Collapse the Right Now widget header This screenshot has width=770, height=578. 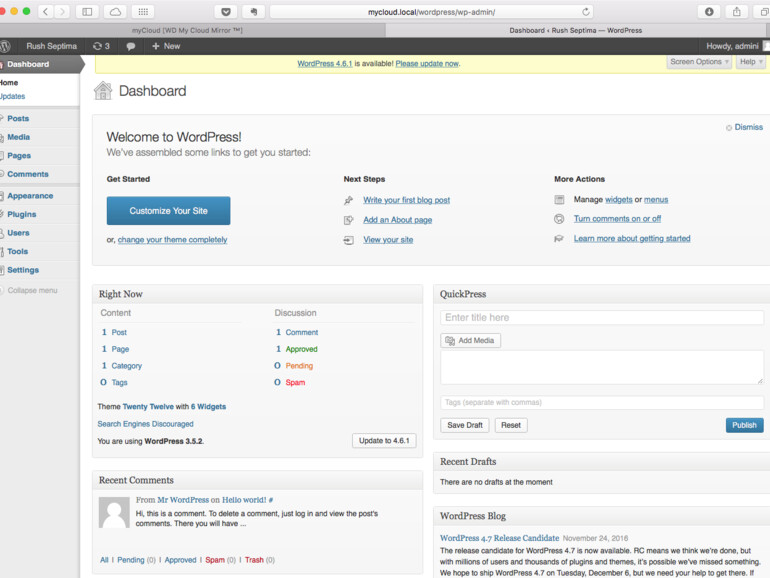(257, 294)
